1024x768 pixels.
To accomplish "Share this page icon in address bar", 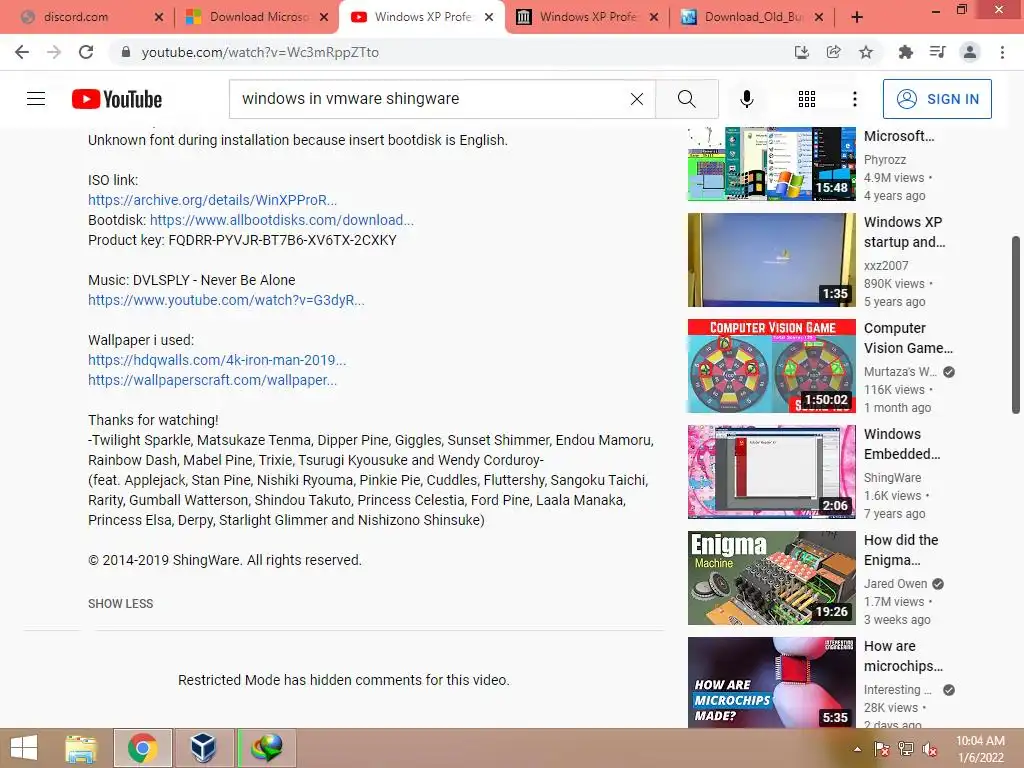I will coord(833,52).
